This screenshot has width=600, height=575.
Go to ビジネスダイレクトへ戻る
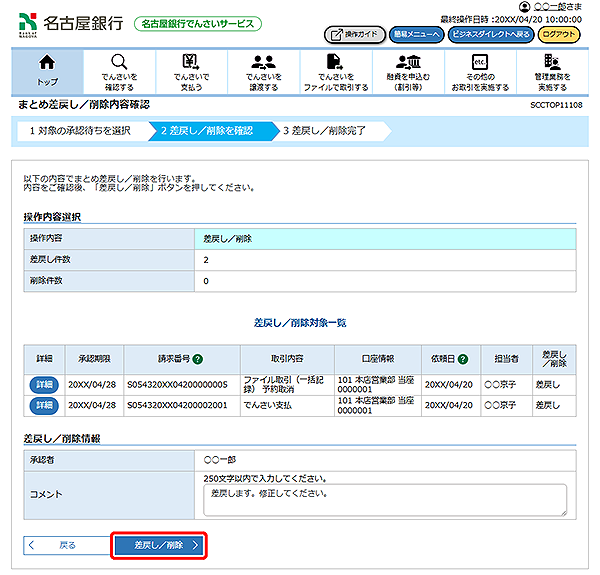click(488, 33)
